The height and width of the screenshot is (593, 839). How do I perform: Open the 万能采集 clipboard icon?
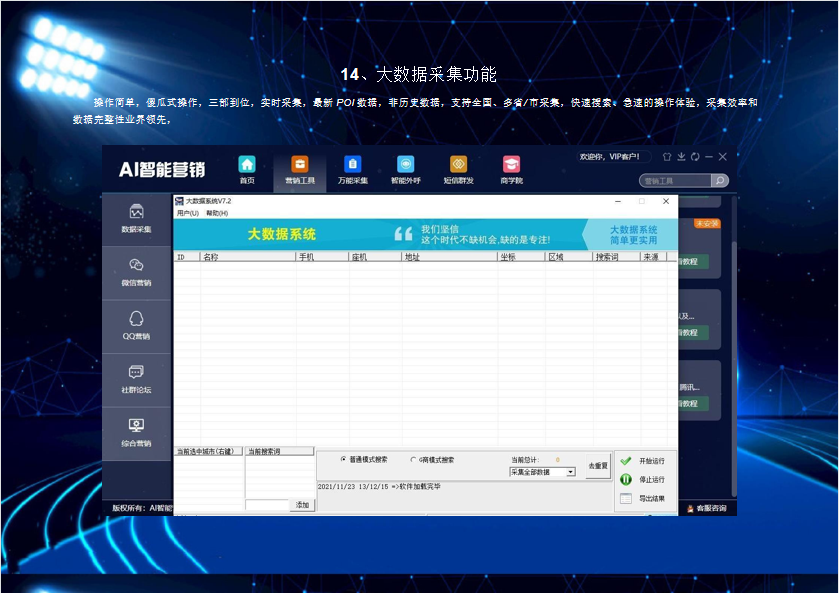(x=353, y=164)
